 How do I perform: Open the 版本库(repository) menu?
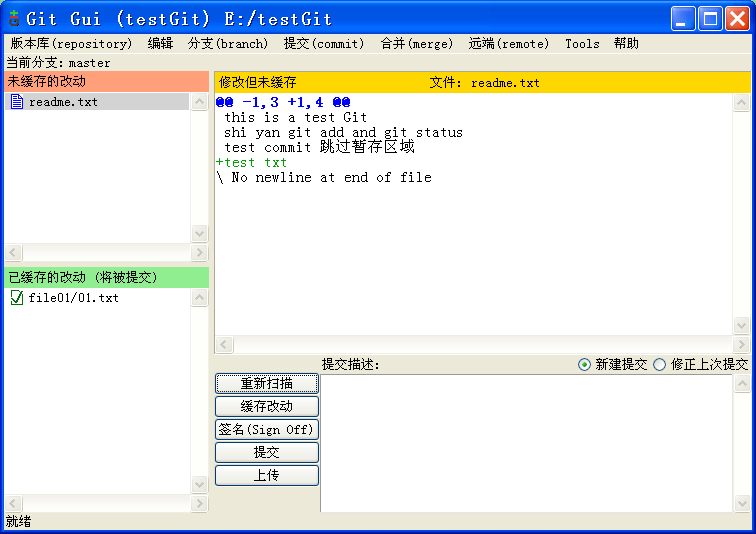pyautogui.click(x=71, y=43)
